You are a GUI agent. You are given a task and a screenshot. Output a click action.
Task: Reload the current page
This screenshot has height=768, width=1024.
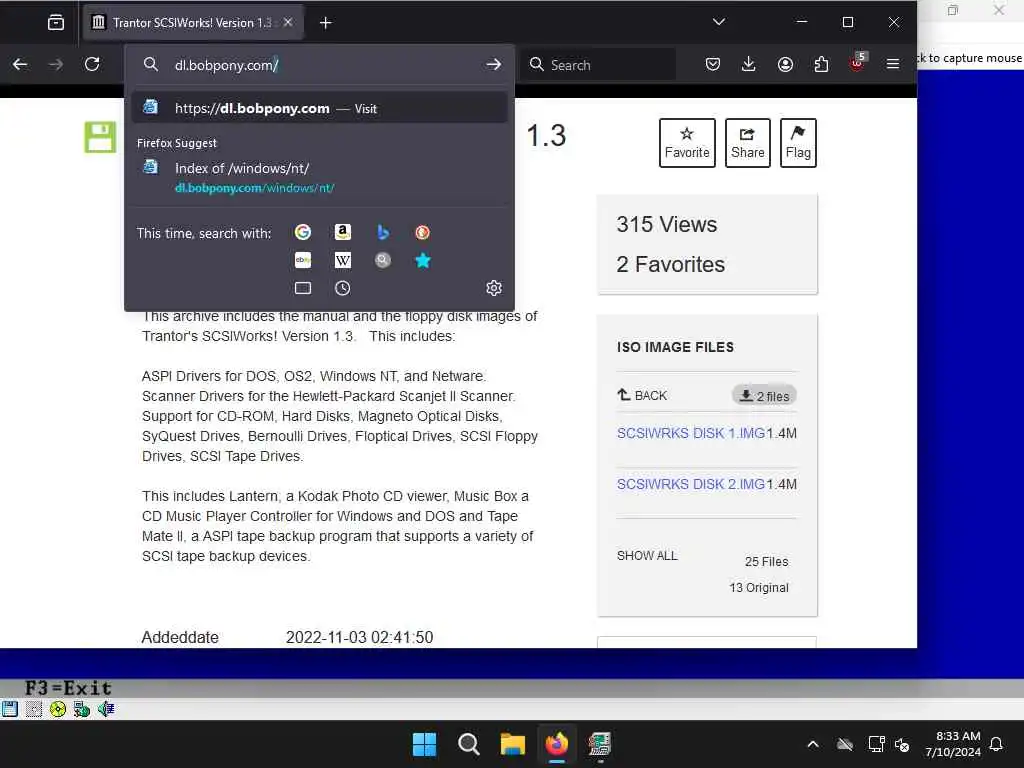(92, 64)
